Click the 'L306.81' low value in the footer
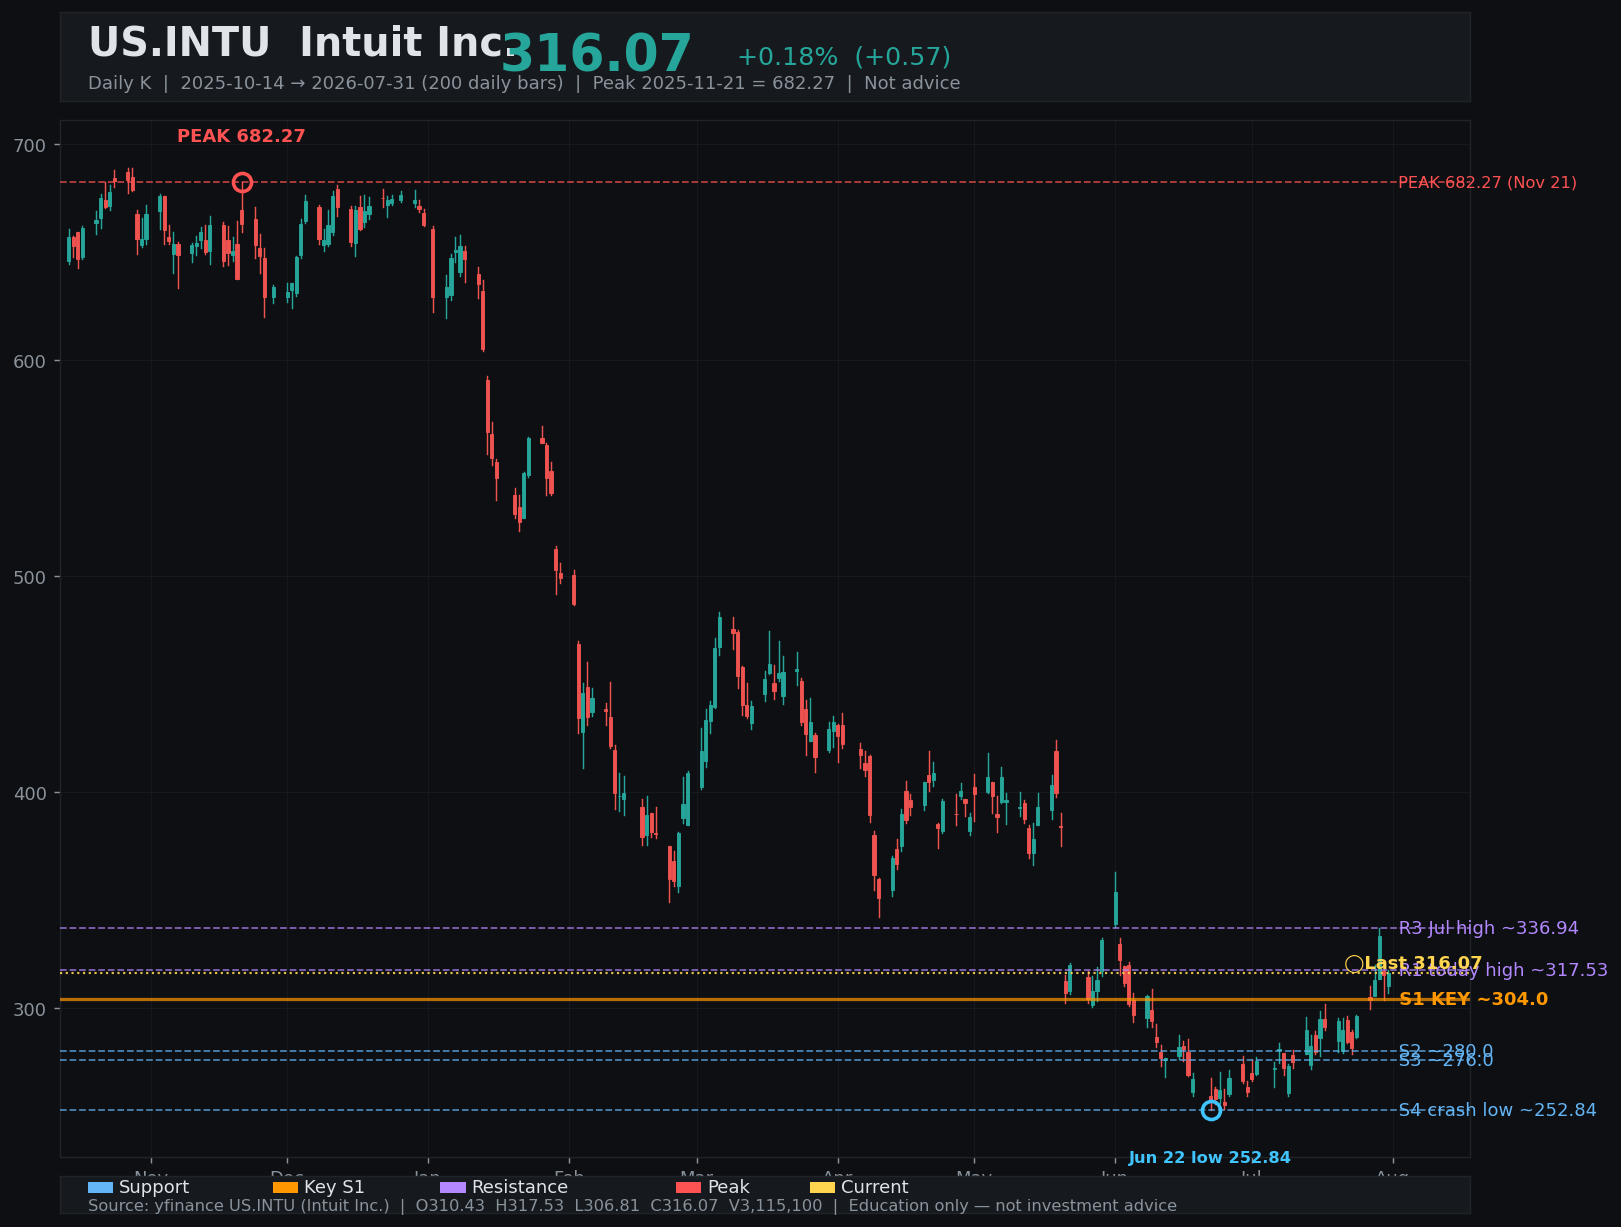Viewport: 1621px width, 1227px height. click(x=609, y=1206)
